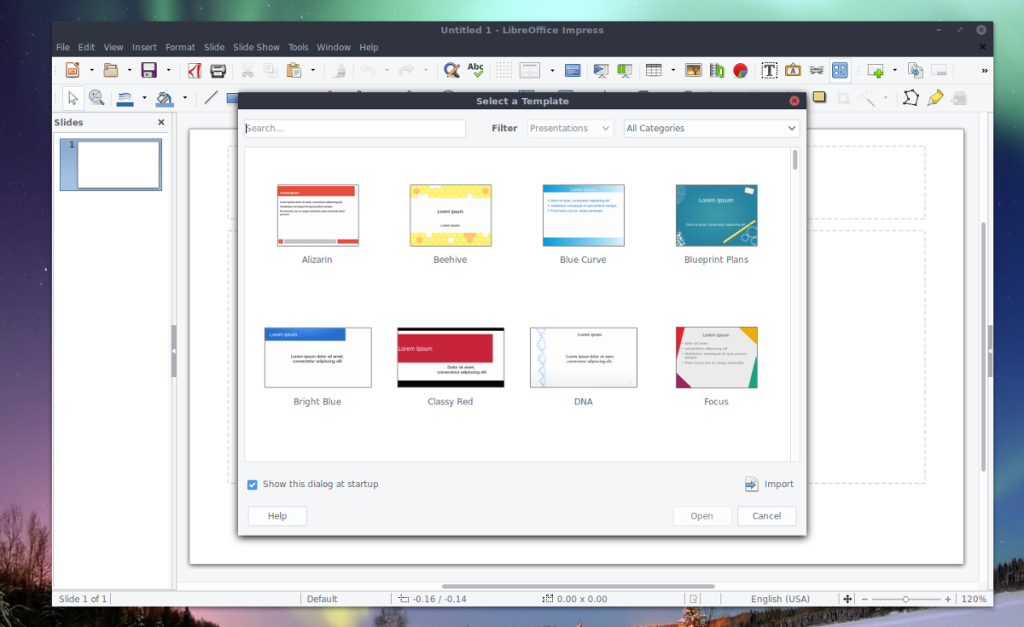Activate the Clone Formatting tool
Screen dimensions: 1024x627
pos(337,70)
